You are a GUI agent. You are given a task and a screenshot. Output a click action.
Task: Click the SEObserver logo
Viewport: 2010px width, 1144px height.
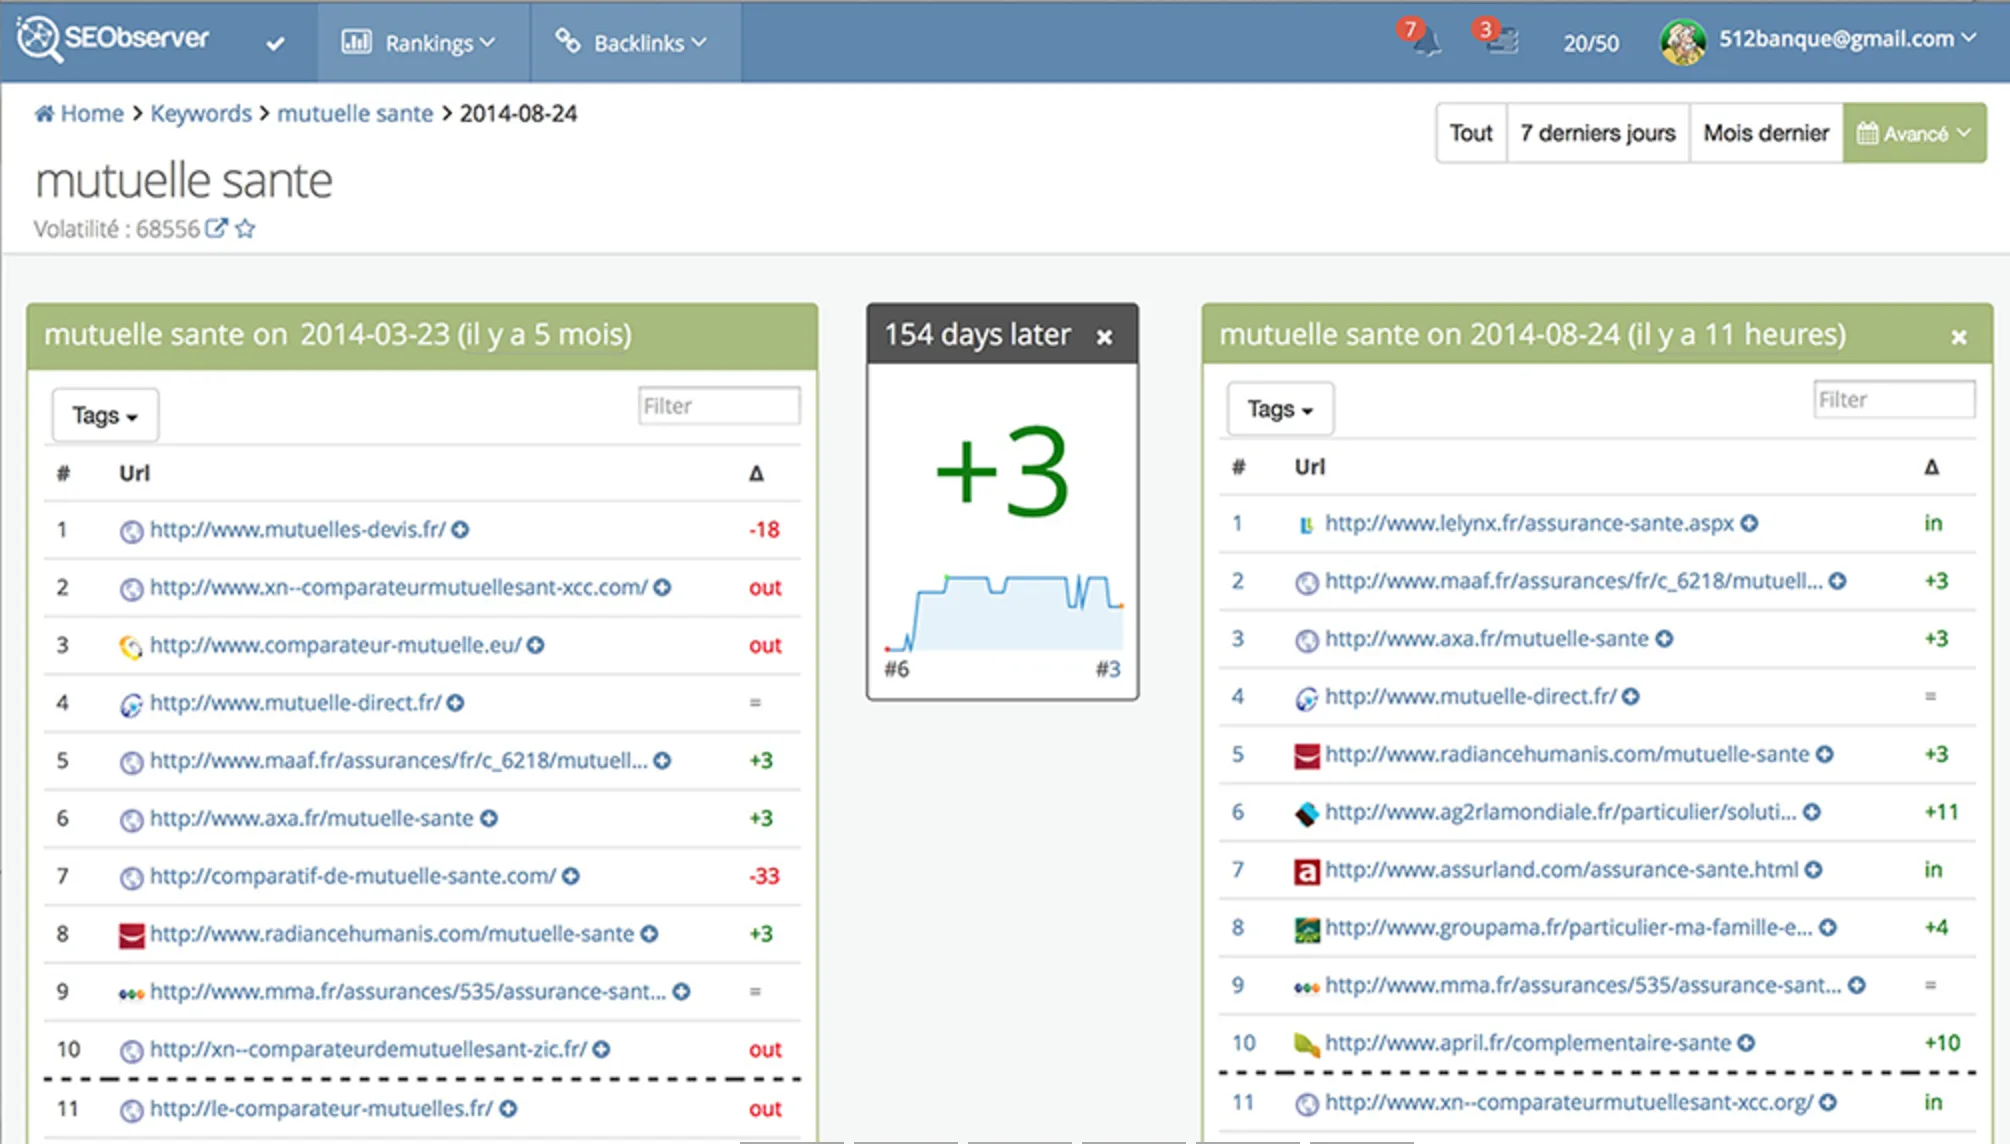click(113, 39)
